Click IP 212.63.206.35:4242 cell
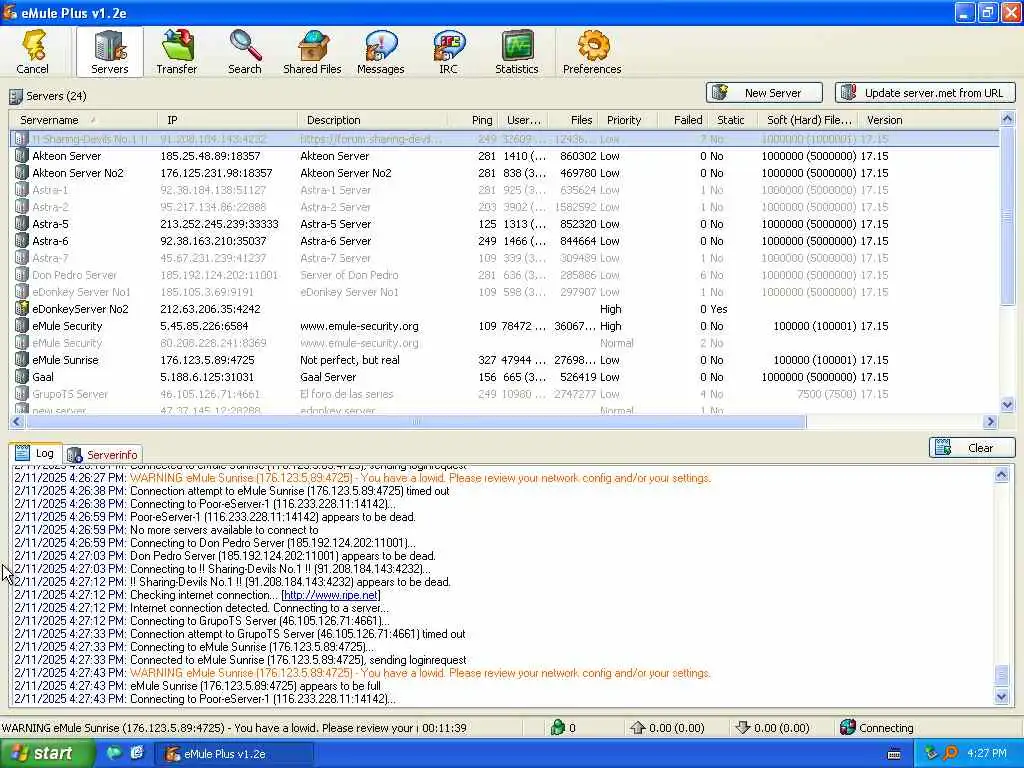The width and height of the screenshot is (1024, 768). pyautogui.click(x=210, y=309)
